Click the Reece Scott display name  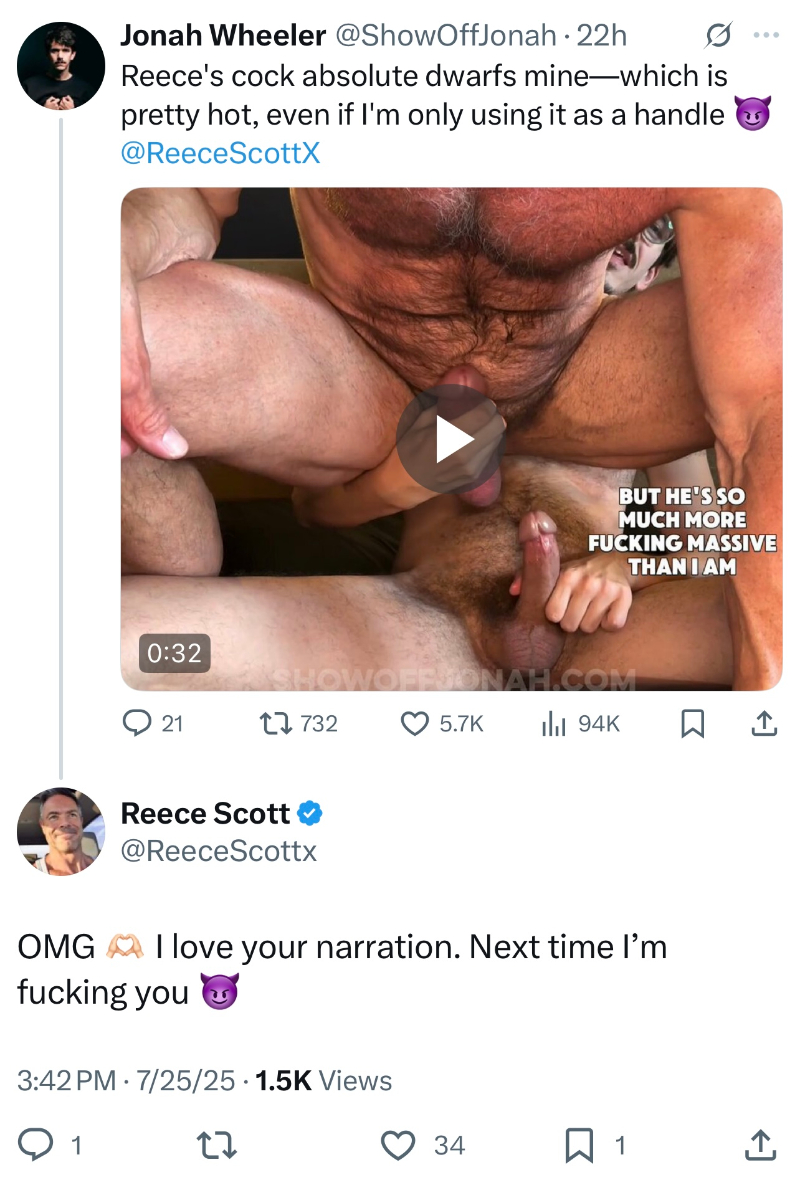[205, 814]
